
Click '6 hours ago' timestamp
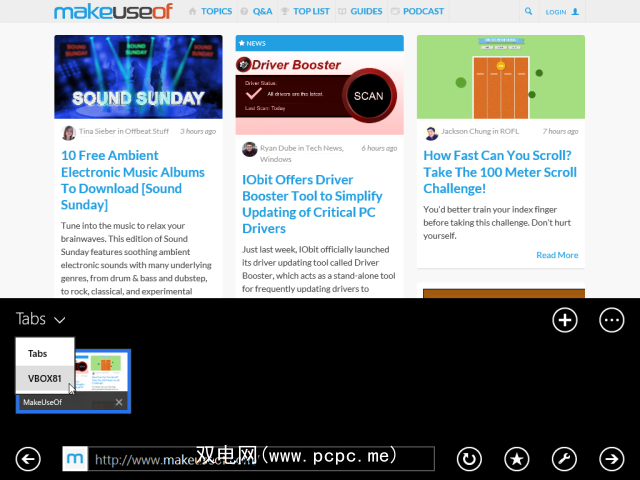[379, 148]
